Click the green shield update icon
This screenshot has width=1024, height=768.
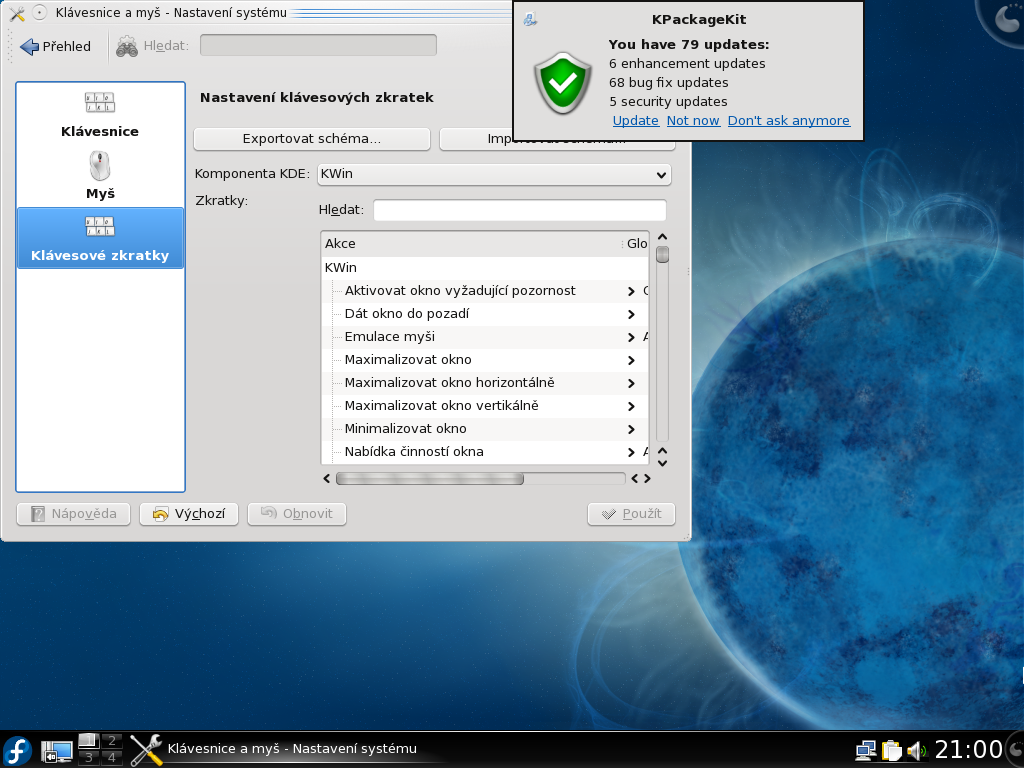tap(562, 83)
